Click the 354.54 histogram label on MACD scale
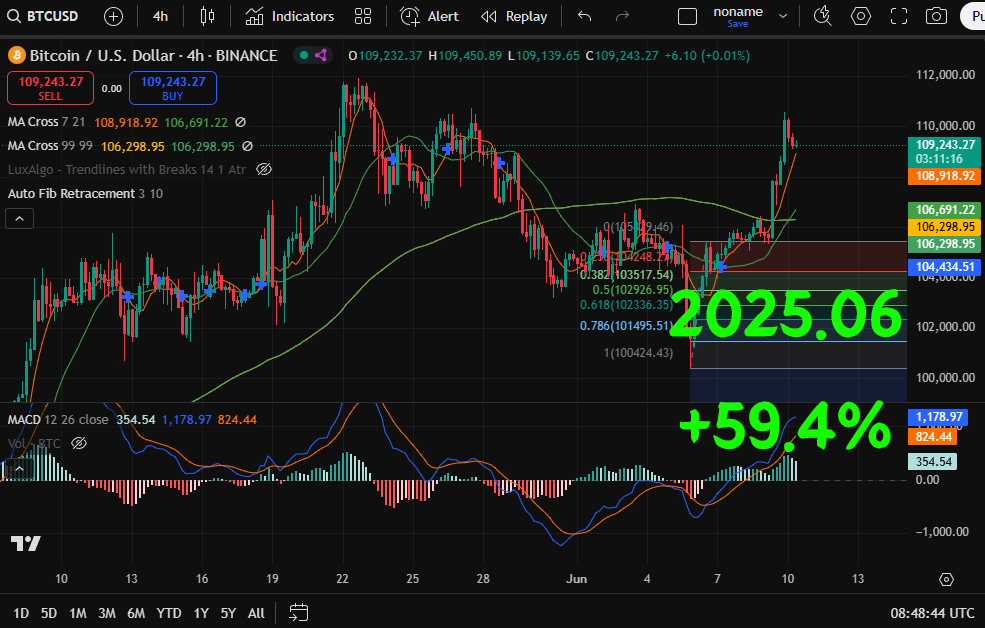This screenshot has width=985, height=628. (933, 462)
